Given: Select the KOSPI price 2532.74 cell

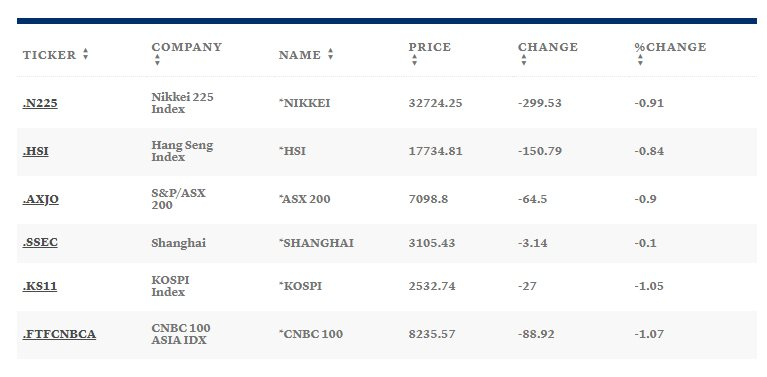Looking at the screenshot, I should tap(432, 286).
